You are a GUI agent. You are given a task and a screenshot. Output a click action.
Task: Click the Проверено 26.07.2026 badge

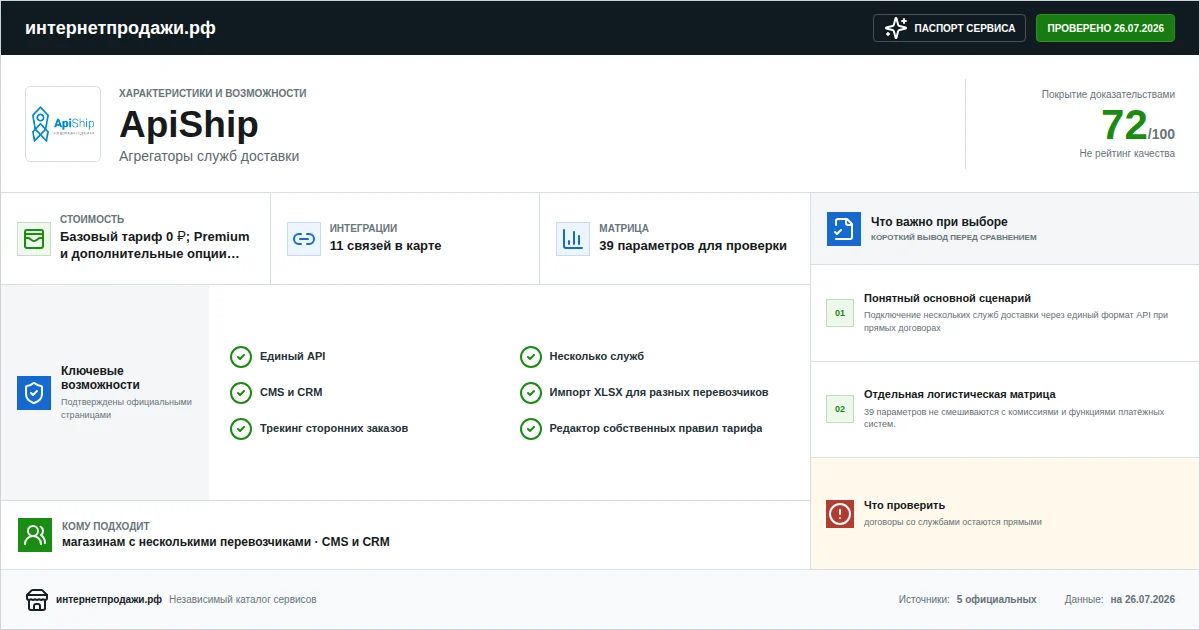pos(1105,28)
